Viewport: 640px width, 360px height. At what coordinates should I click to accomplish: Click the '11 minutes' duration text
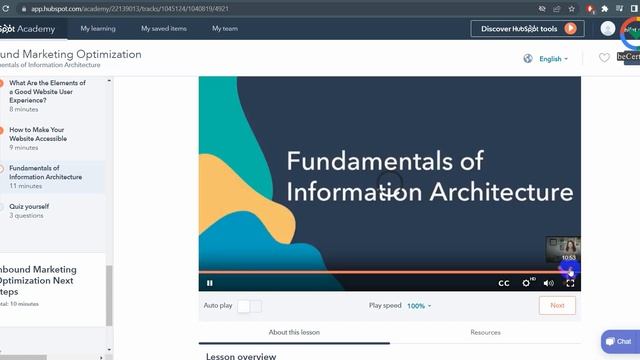(25, 186)
